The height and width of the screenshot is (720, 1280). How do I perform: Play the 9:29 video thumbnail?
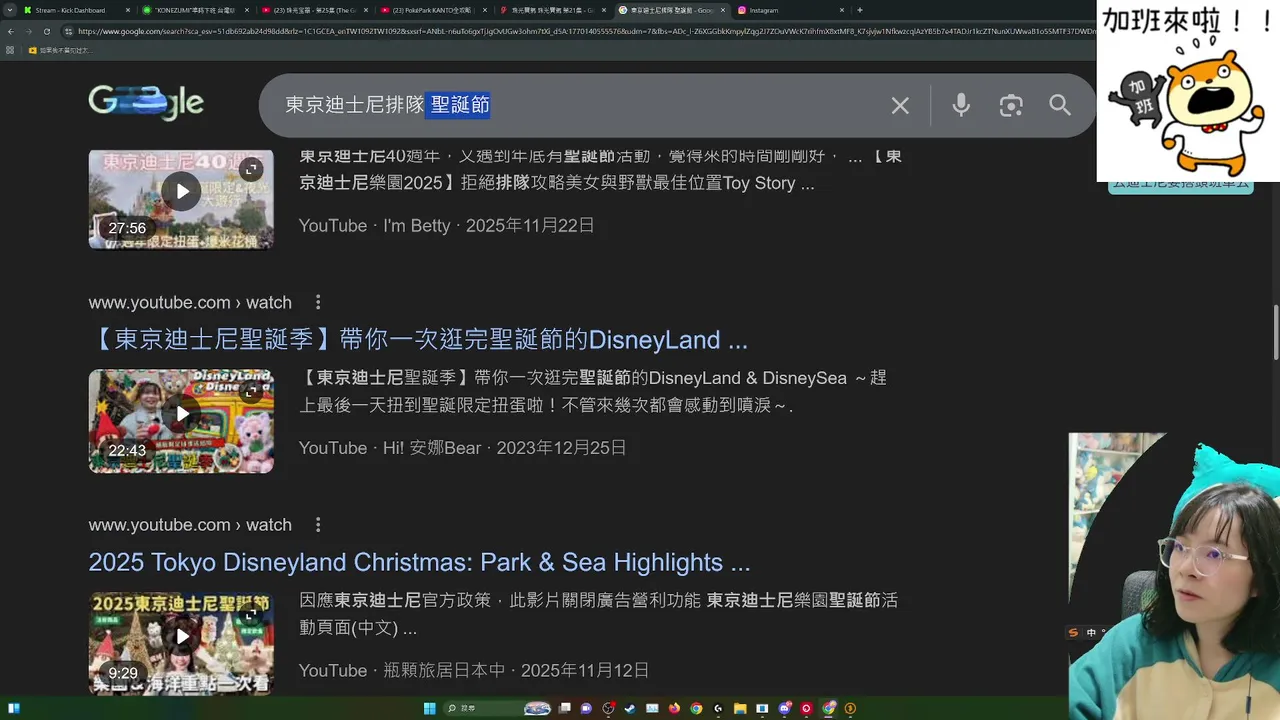tap(181, 643)
